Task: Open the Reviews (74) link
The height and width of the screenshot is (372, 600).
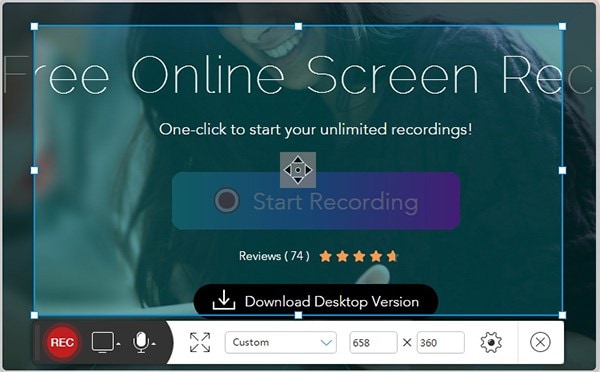Action: pos(274,256)
